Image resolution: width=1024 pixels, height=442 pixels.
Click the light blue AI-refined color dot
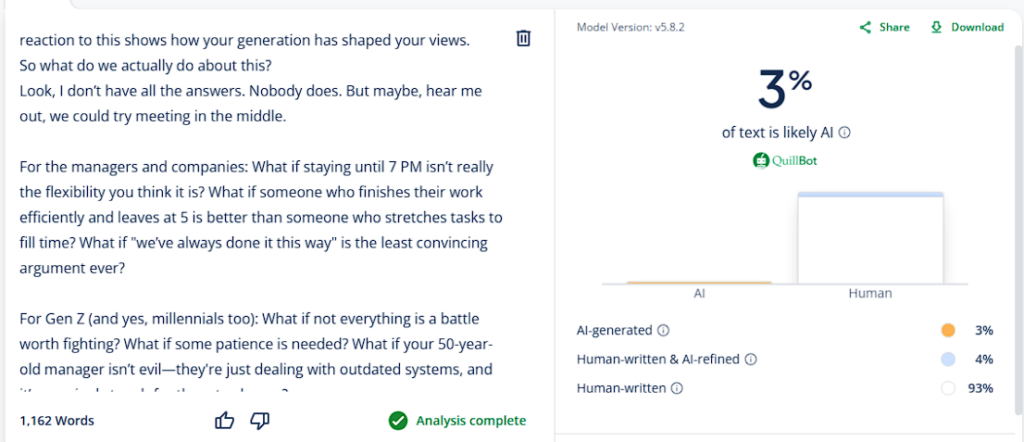click(948, 359)
